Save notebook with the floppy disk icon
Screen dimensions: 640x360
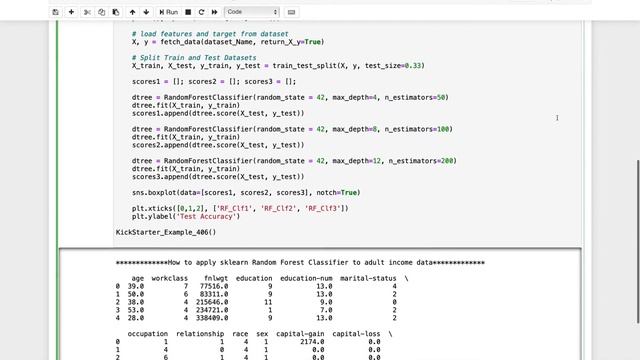(56, 12)
